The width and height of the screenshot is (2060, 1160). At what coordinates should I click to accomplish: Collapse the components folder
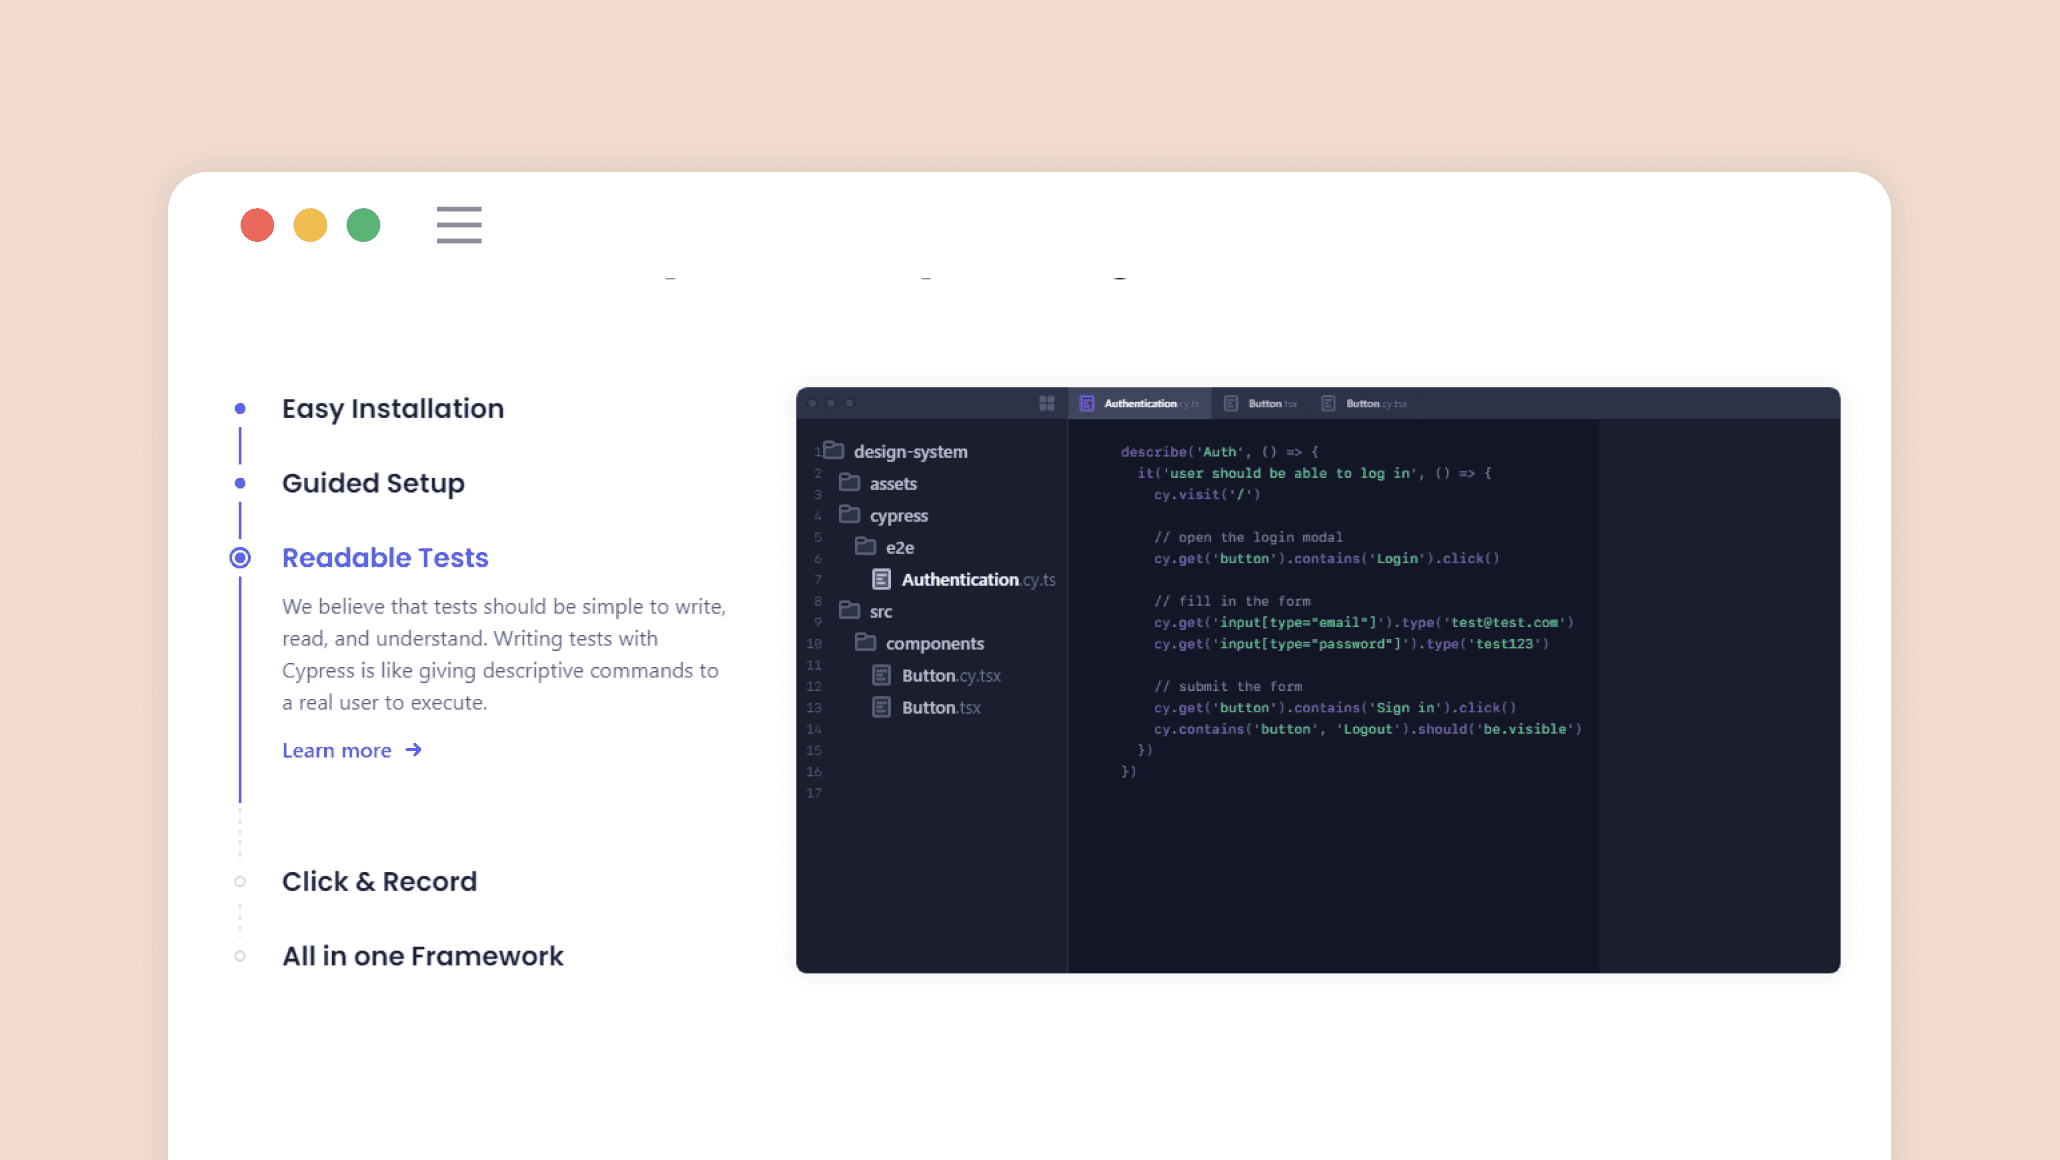934,644
